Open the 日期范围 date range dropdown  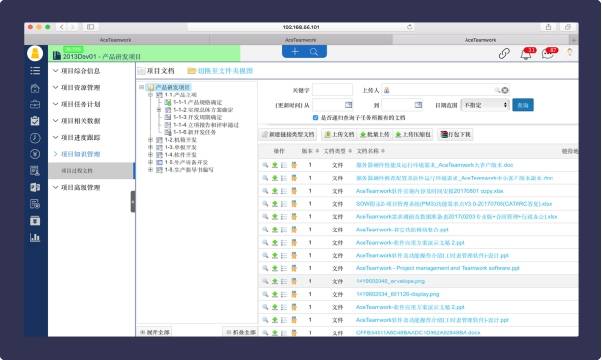[x=485, y=105]
